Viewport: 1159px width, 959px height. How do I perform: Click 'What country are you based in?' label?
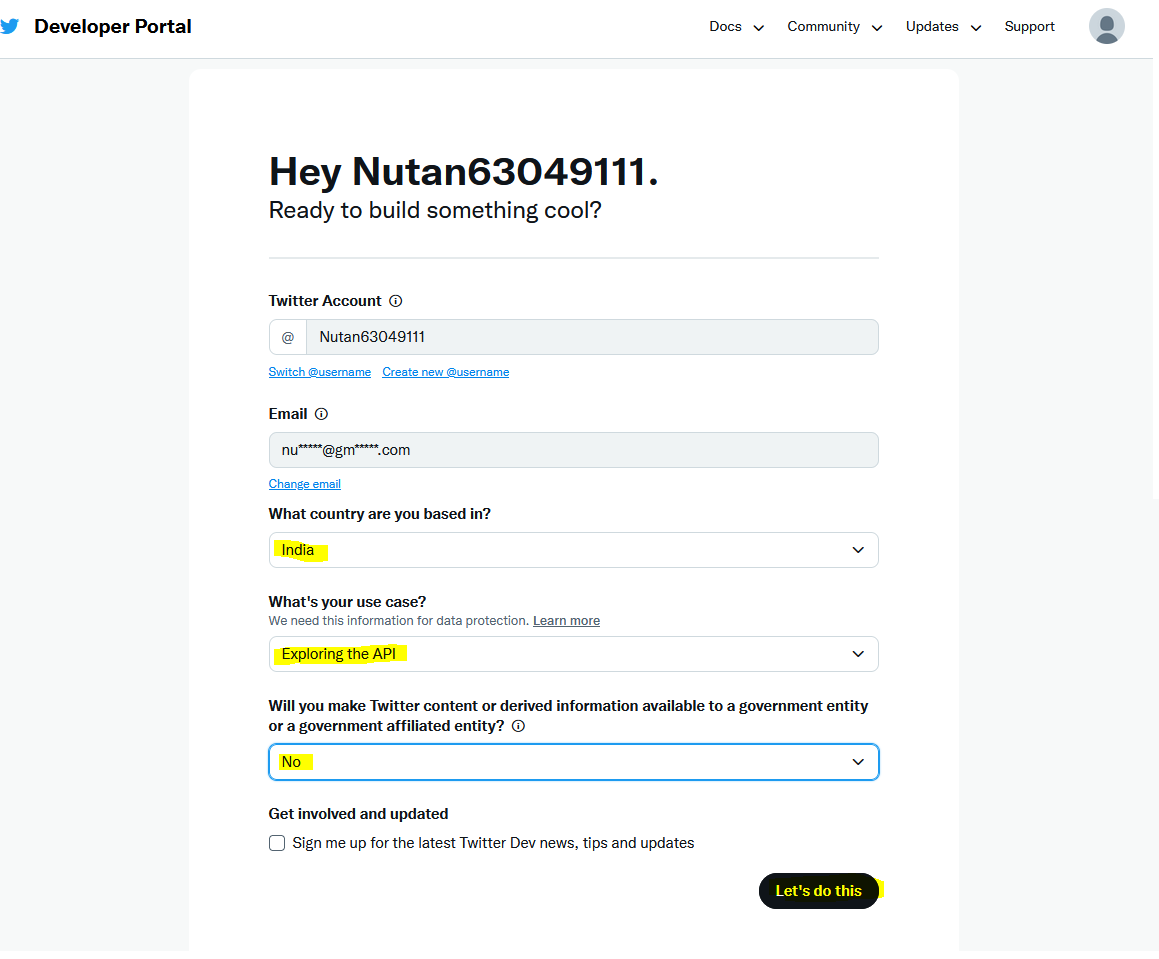379,514
